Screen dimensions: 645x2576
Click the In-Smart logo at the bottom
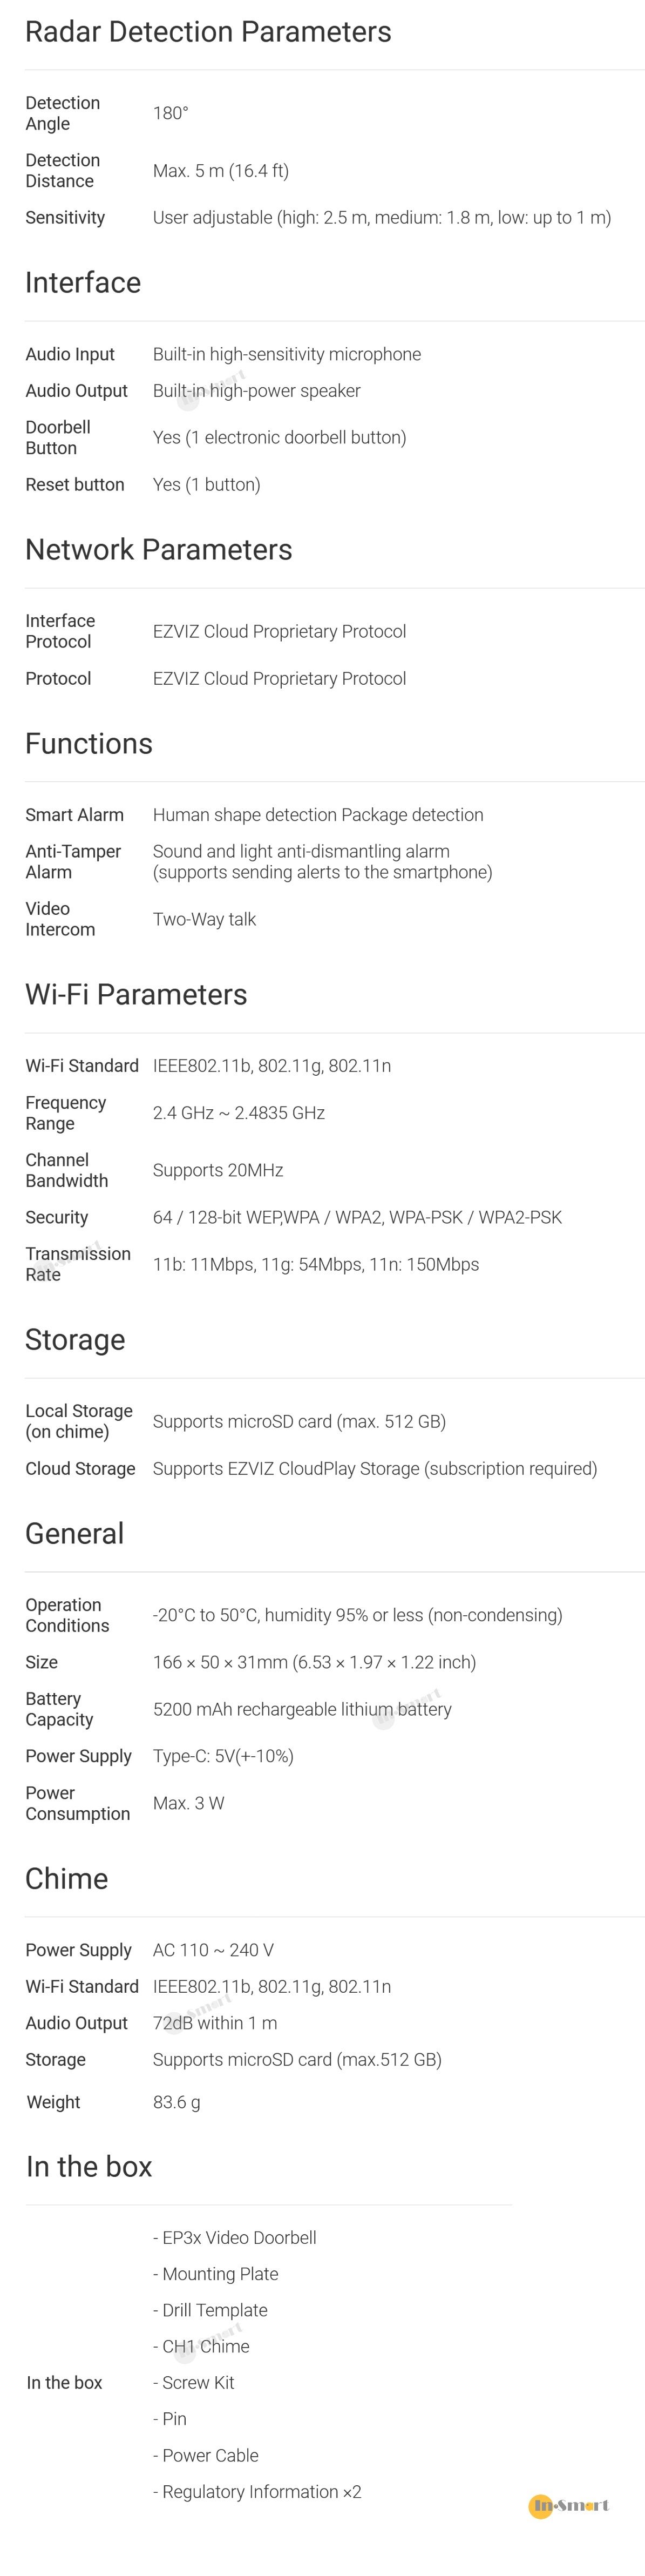click(x=569, y=2505)
